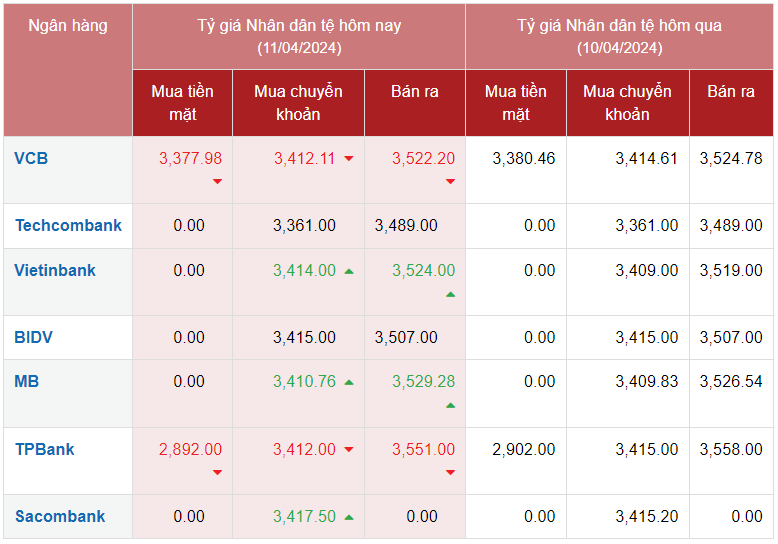Click yesterday's 'Mua tiền mặt' column header
The image size is (778, 544).
515,102
